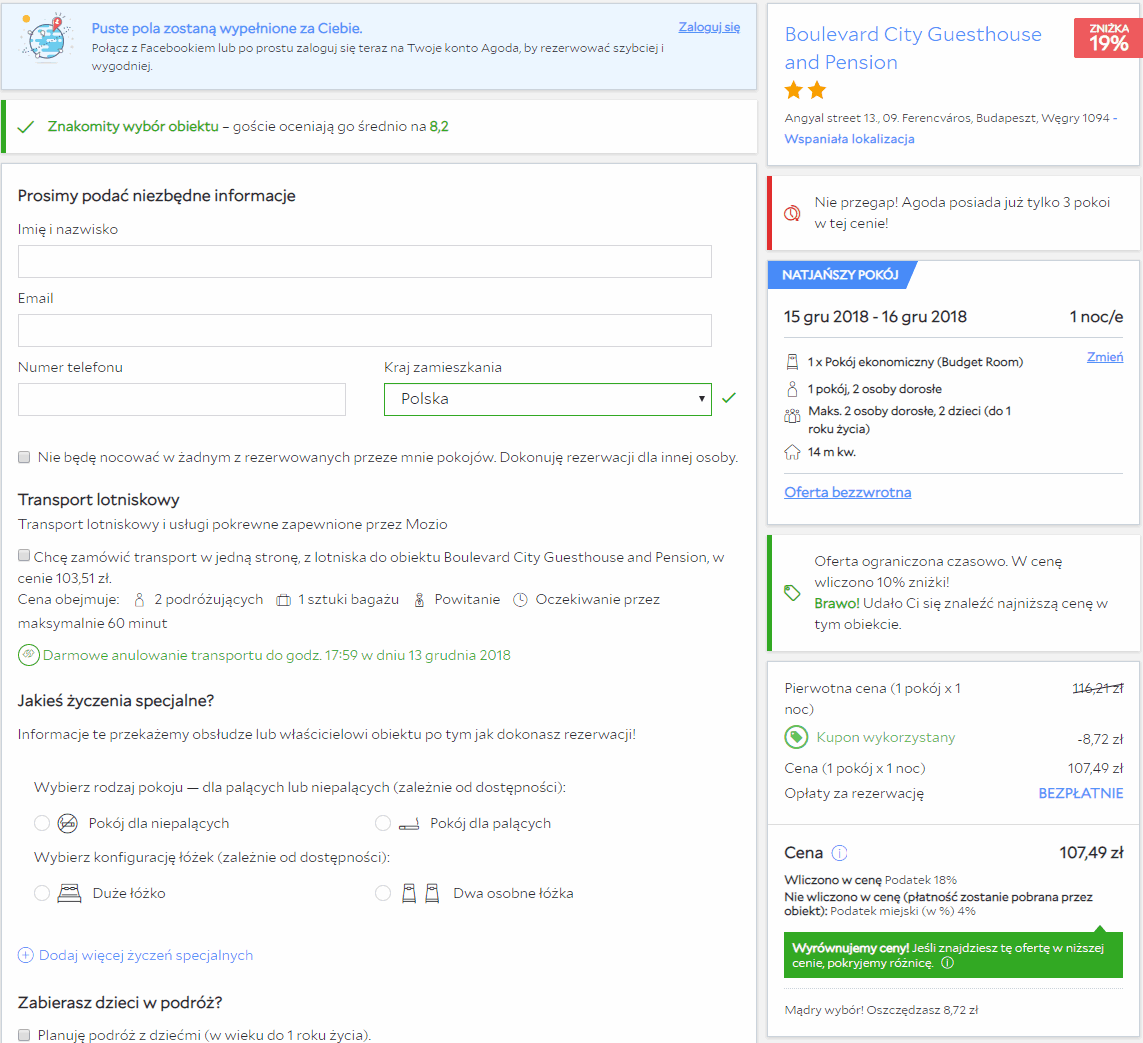Choose Dwa osobne łóżka radio option
1143x1043 pixels.
[x=383, y=893]
